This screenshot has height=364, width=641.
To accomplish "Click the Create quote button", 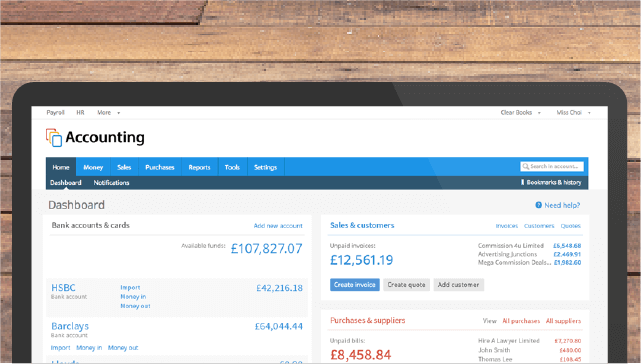I will pos(406,285).
